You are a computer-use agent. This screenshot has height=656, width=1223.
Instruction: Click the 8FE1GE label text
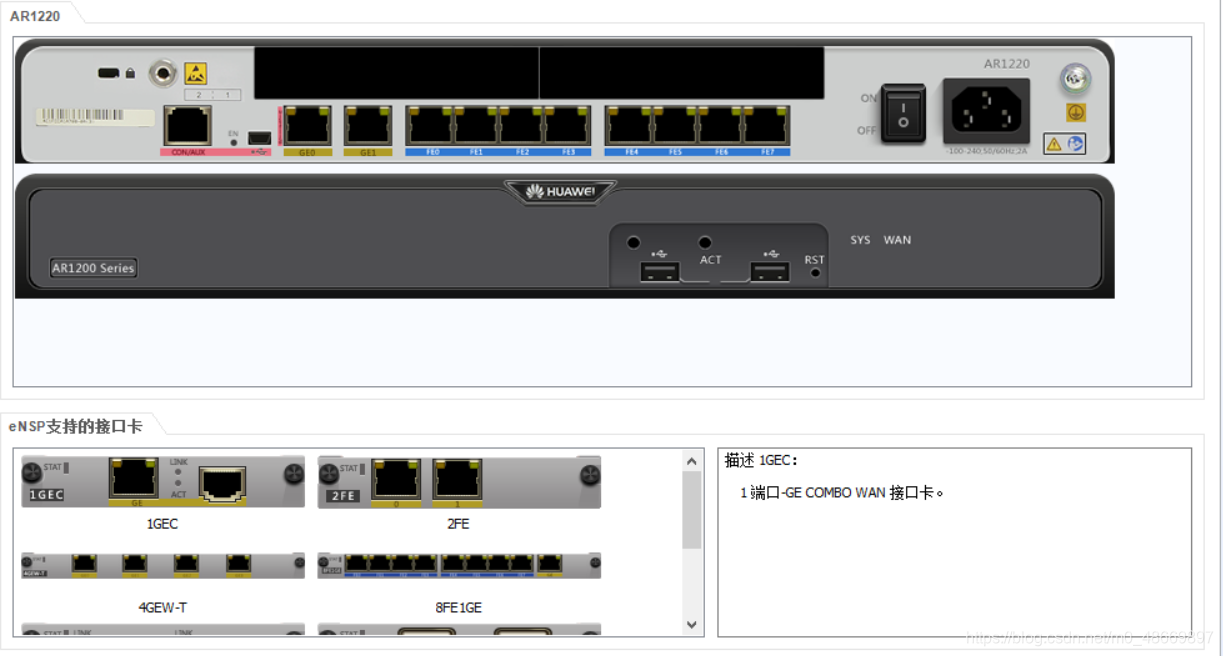point(458,607)
